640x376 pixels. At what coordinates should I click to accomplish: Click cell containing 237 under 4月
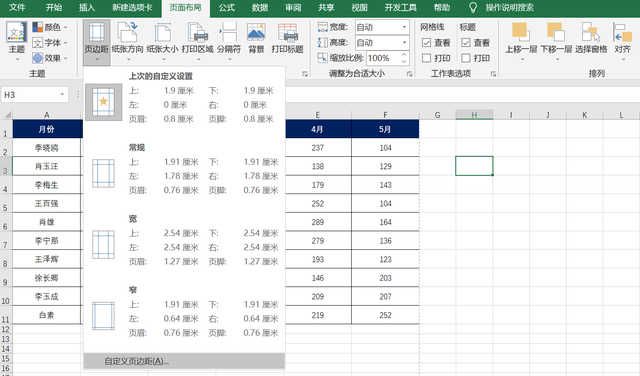coord(318,148)
